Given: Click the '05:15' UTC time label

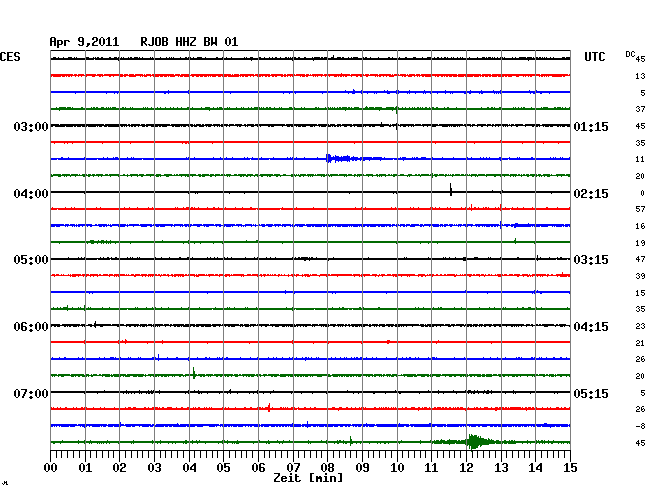Looking at the screenshot, I should pyautogui.click(x=591, y=393).
